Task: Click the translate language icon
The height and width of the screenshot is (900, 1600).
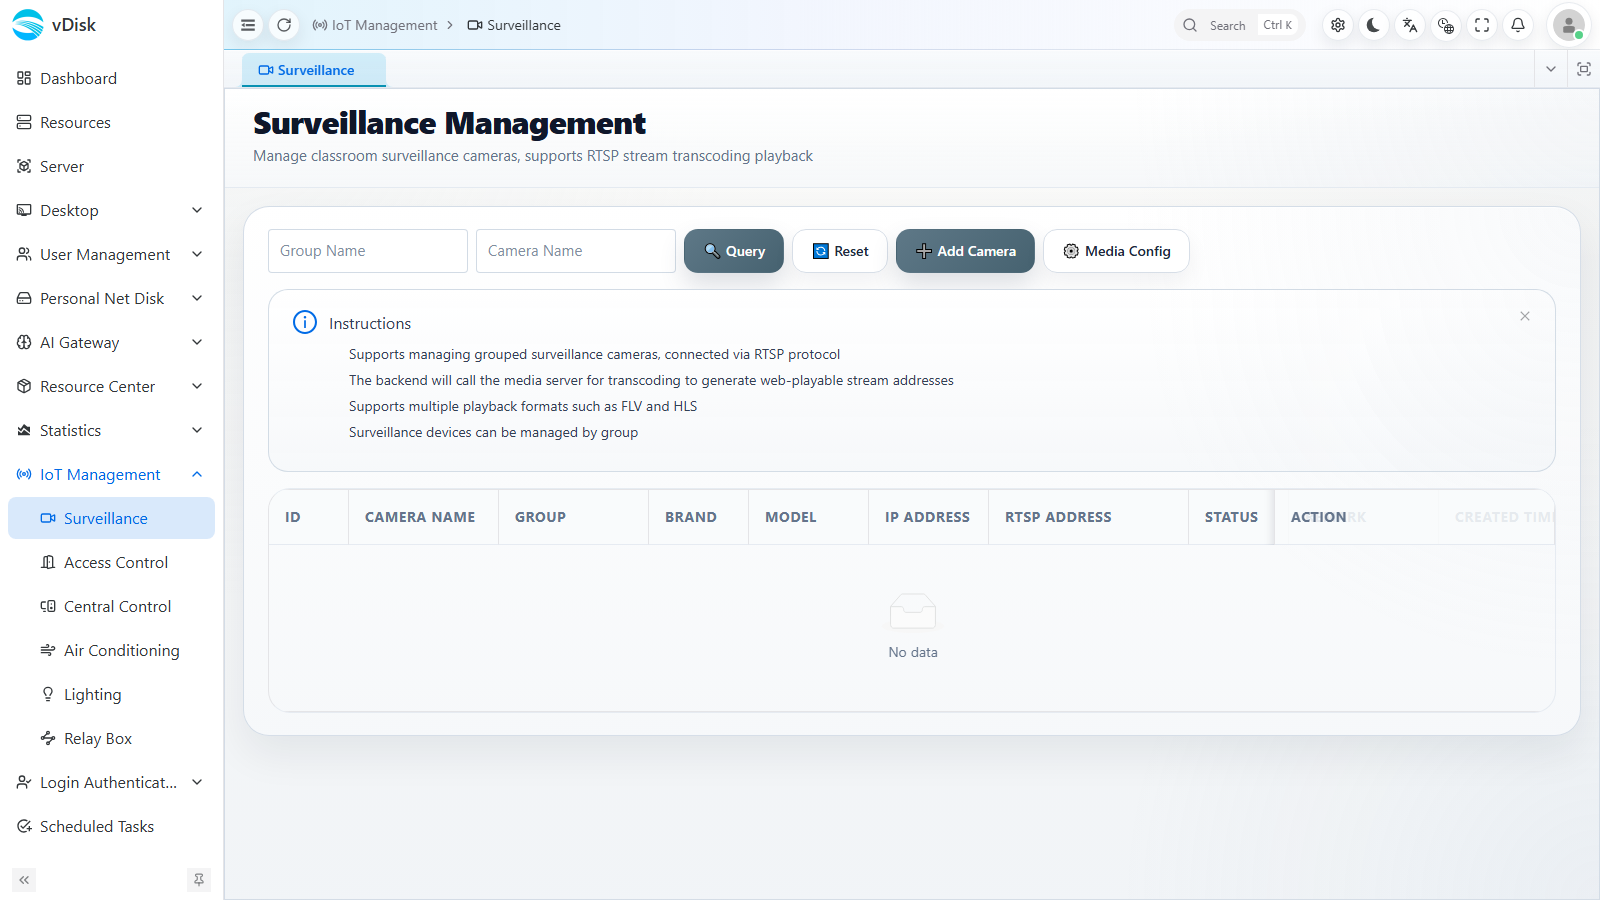Action: click(x=1410, y=25)
